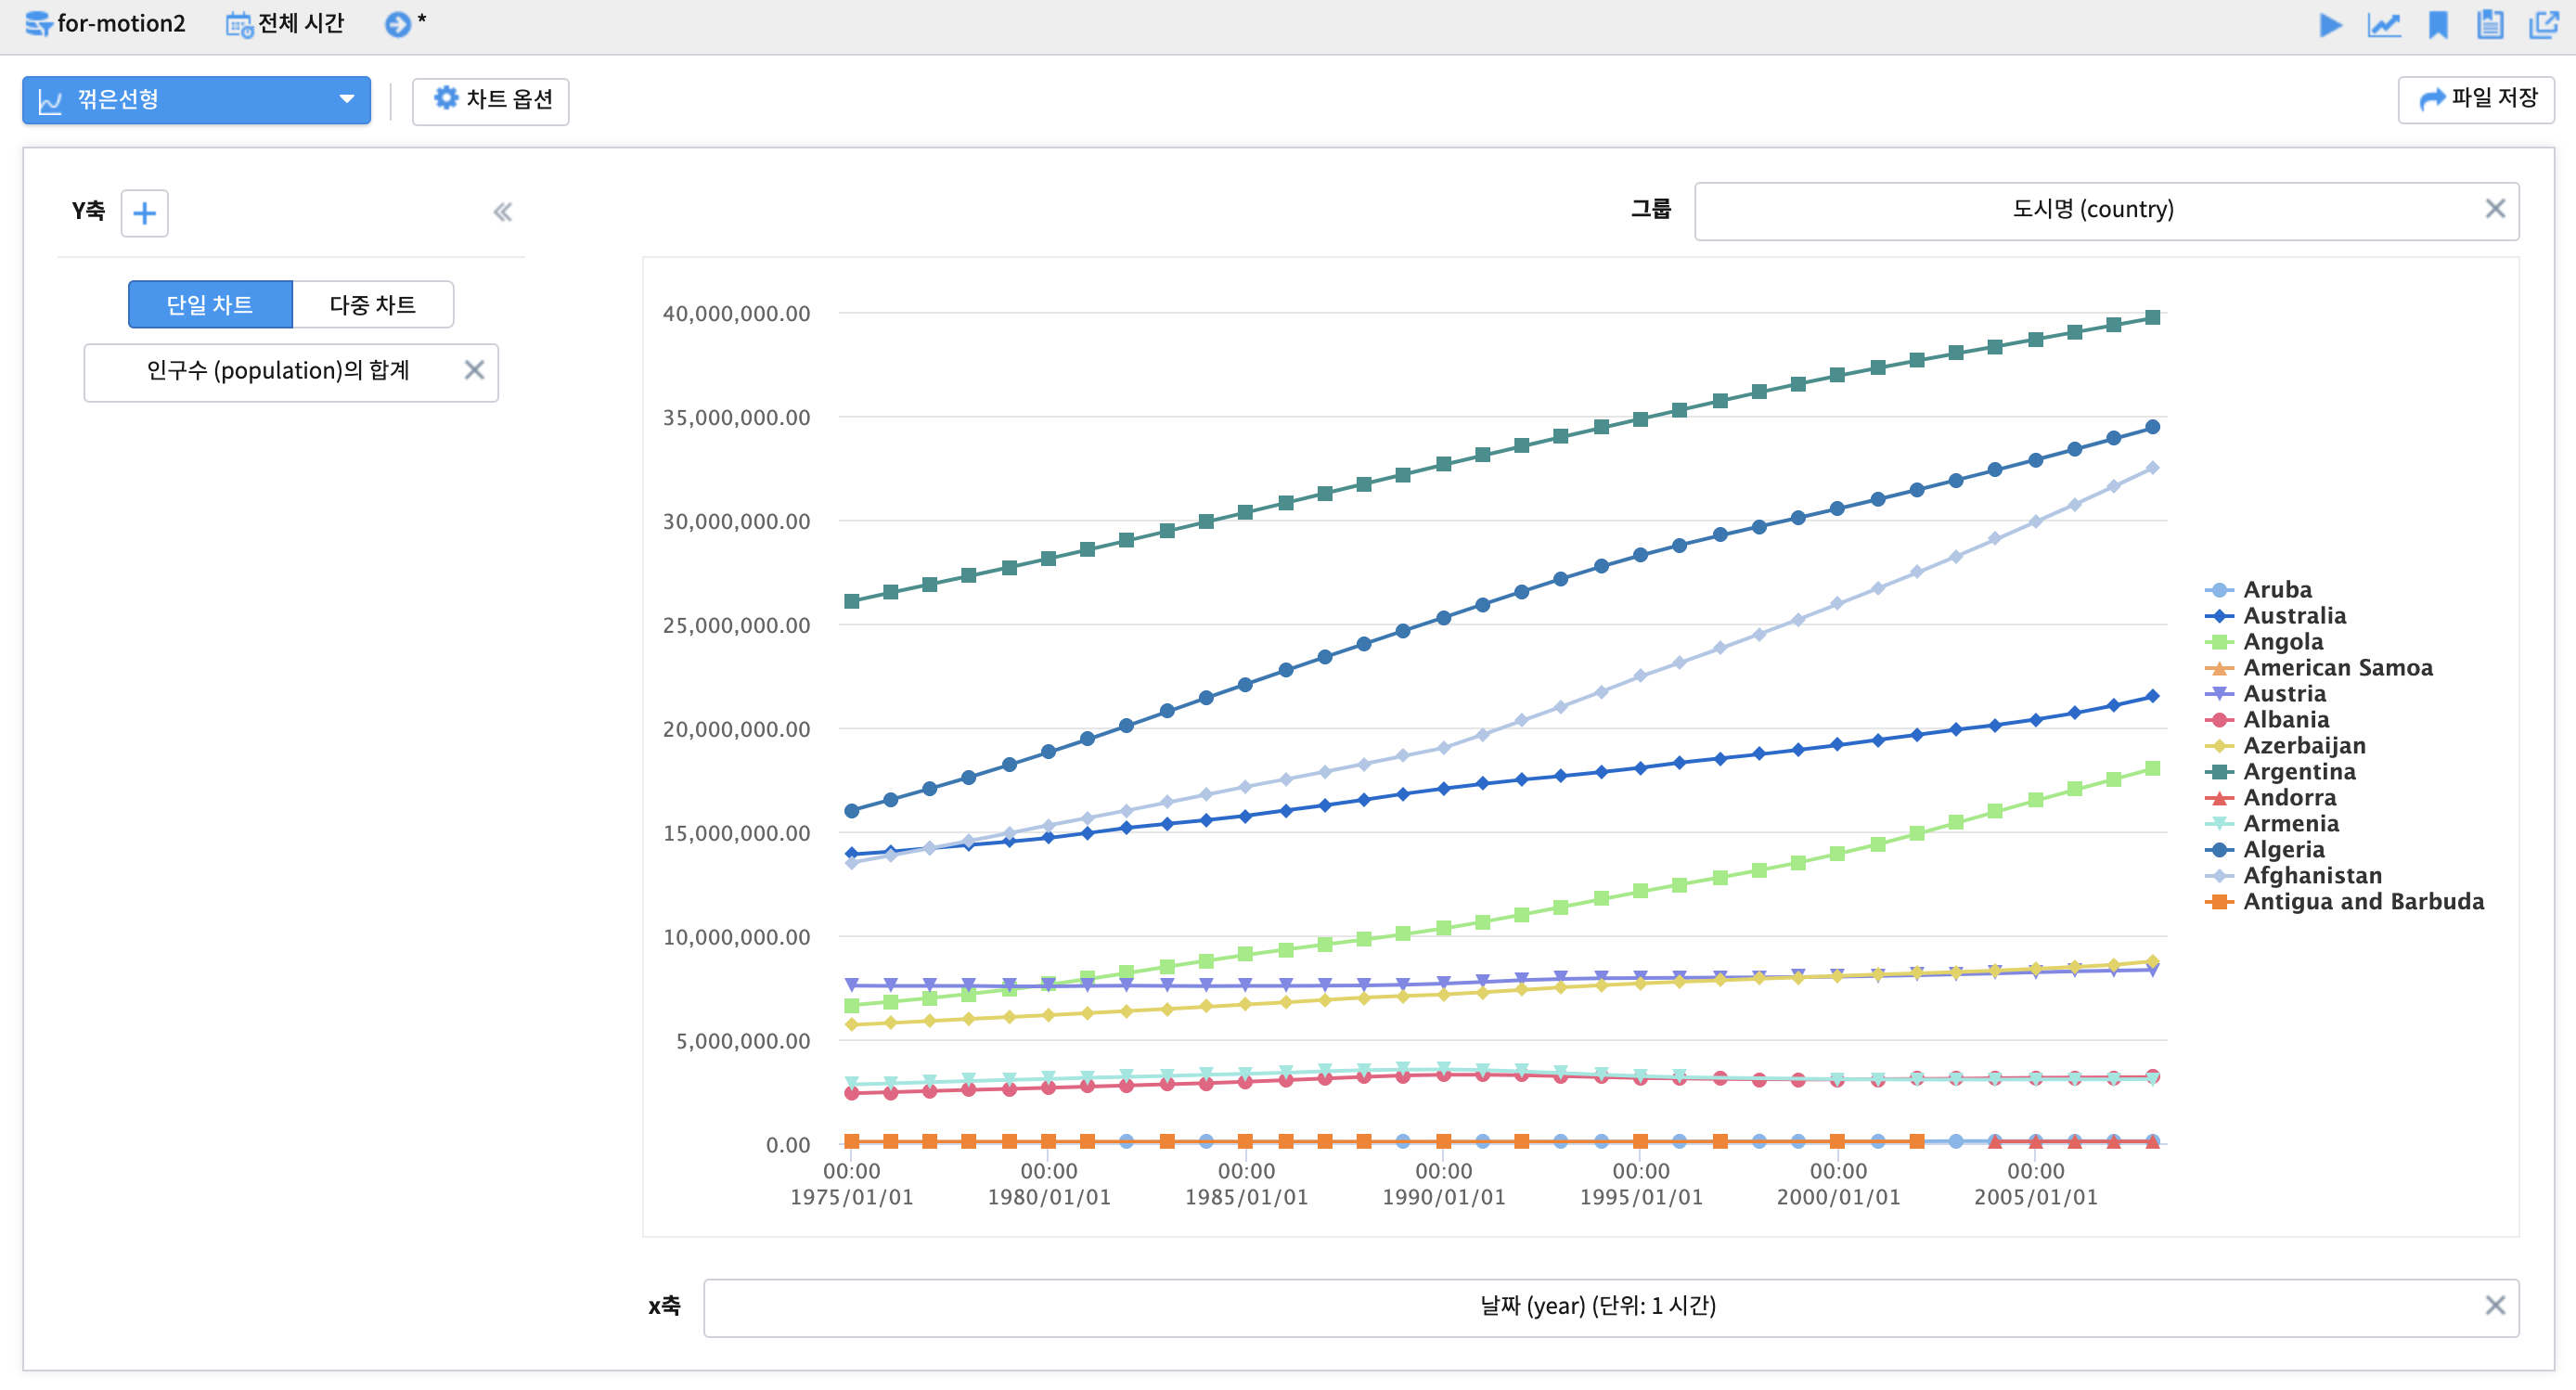Toggle Azerbaijan series in the legend
Viewport: 2576px width, 1390px height.
[x=2285, y=746]
